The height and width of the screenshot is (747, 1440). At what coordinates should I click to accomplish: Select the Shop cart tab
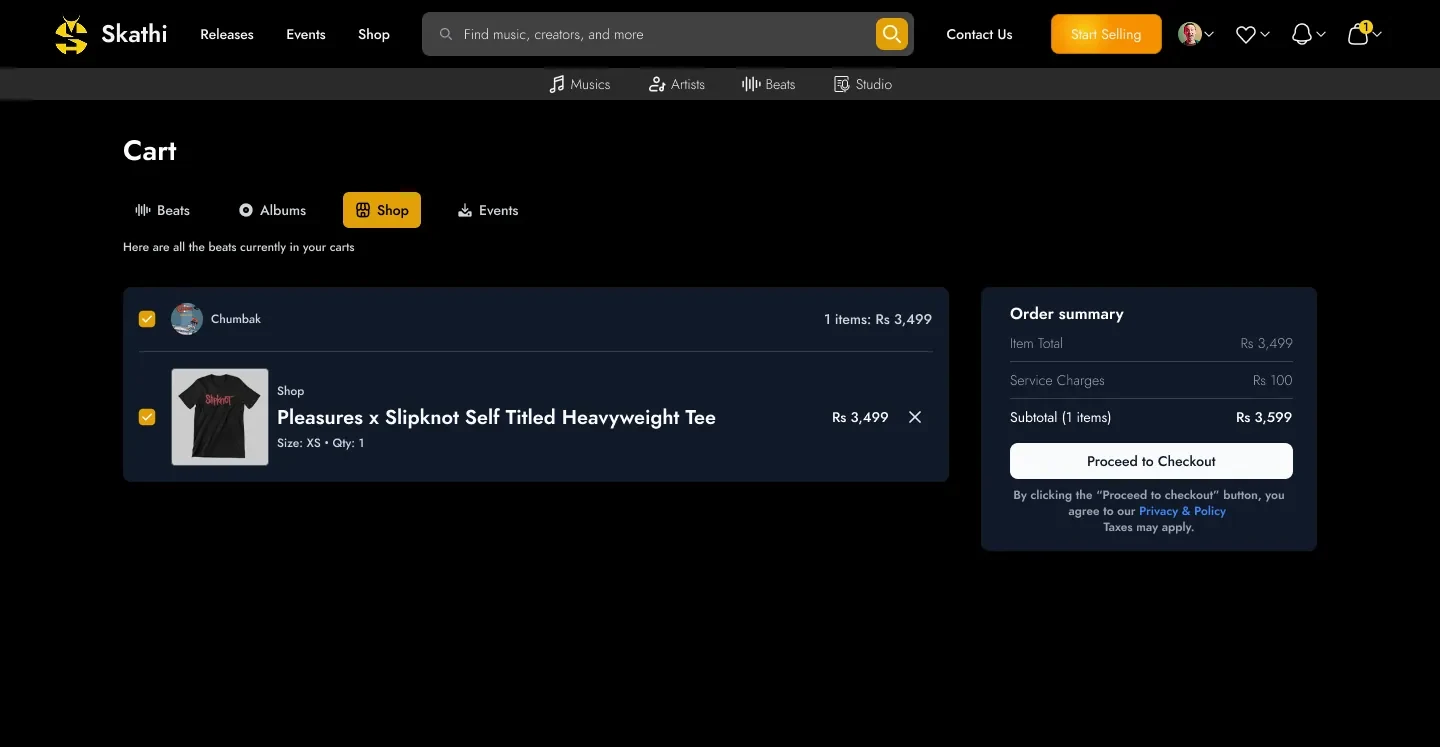382,210
